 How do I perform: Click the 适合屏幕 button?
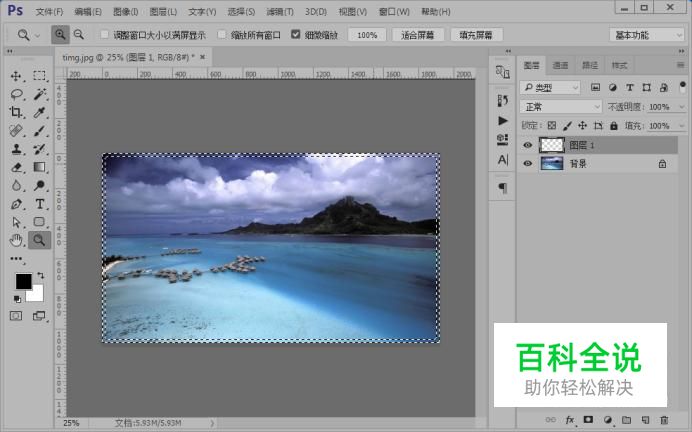(418, 34)
